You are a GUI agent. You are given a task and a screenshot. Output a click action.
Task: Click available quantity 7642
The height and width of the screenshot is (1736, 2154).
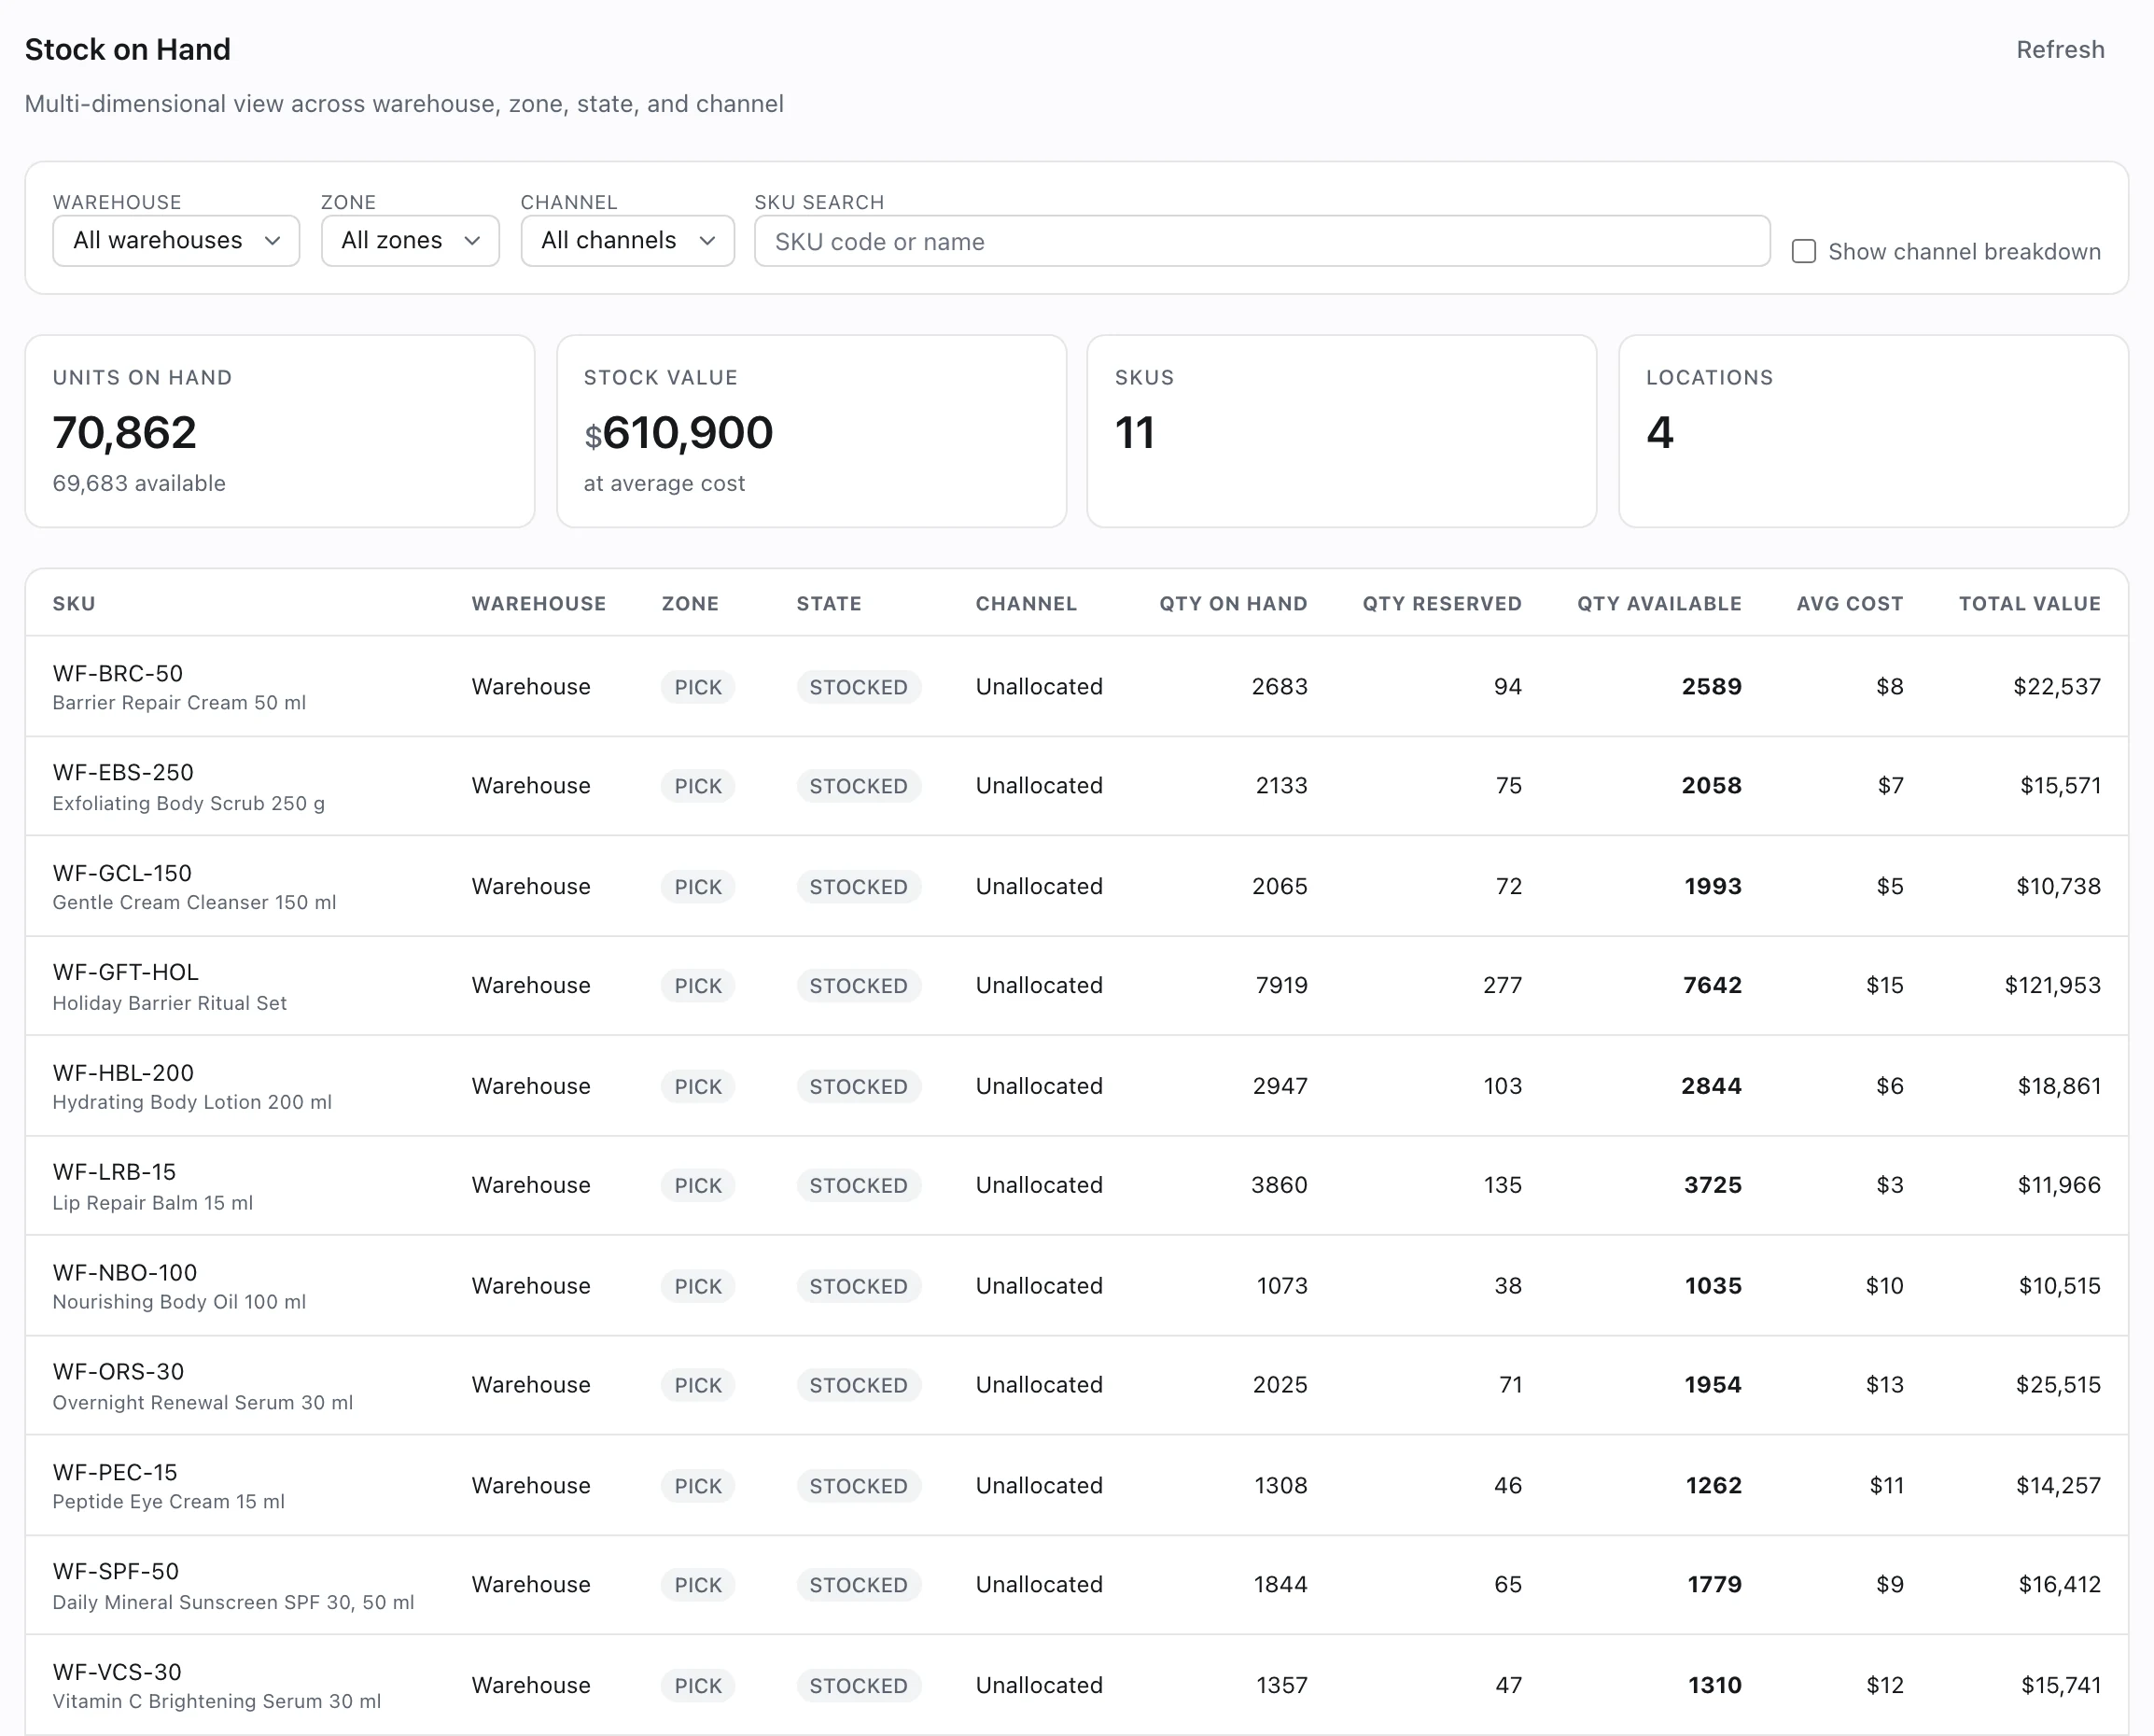click(x=1712, y=985)
